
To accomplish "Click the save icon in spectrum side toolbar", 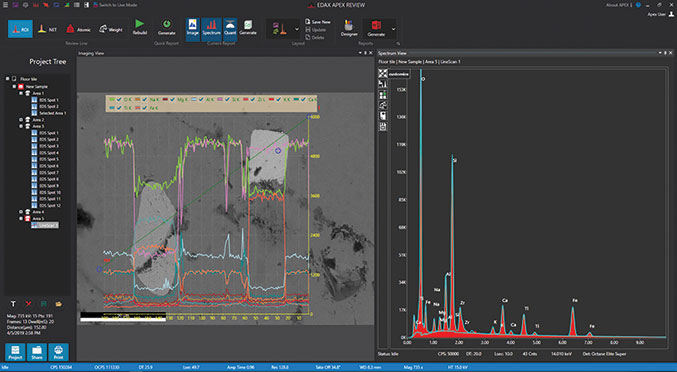I will pyautogui.click(x=383, y=126).
